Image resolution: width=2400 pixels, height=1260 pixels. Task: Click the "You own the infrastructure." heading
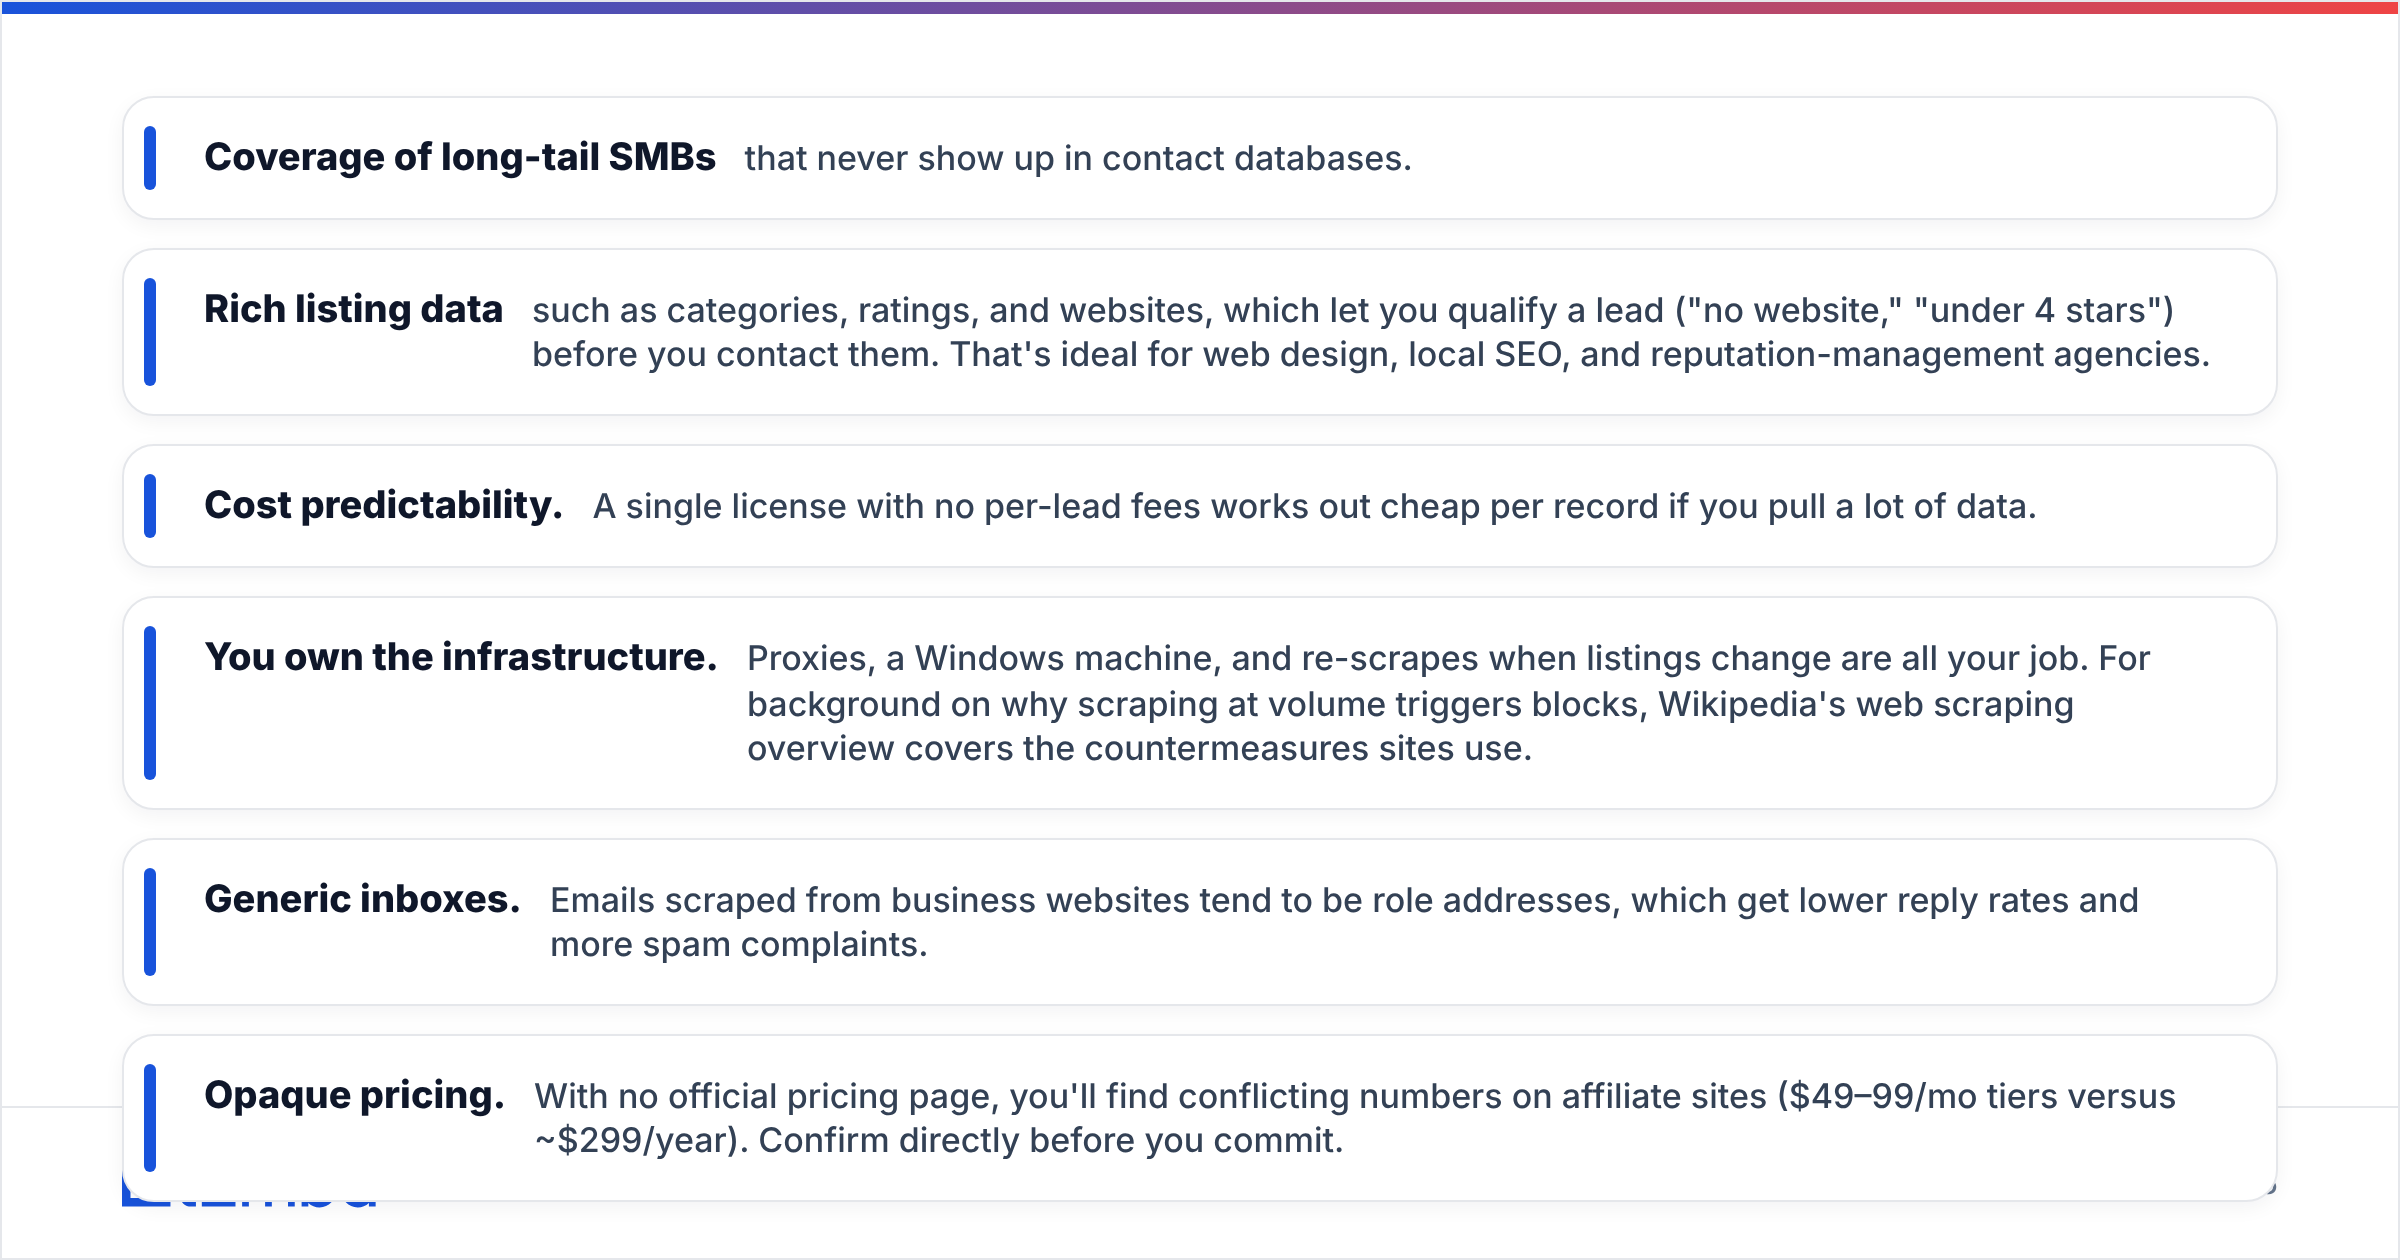pos(461,657)
